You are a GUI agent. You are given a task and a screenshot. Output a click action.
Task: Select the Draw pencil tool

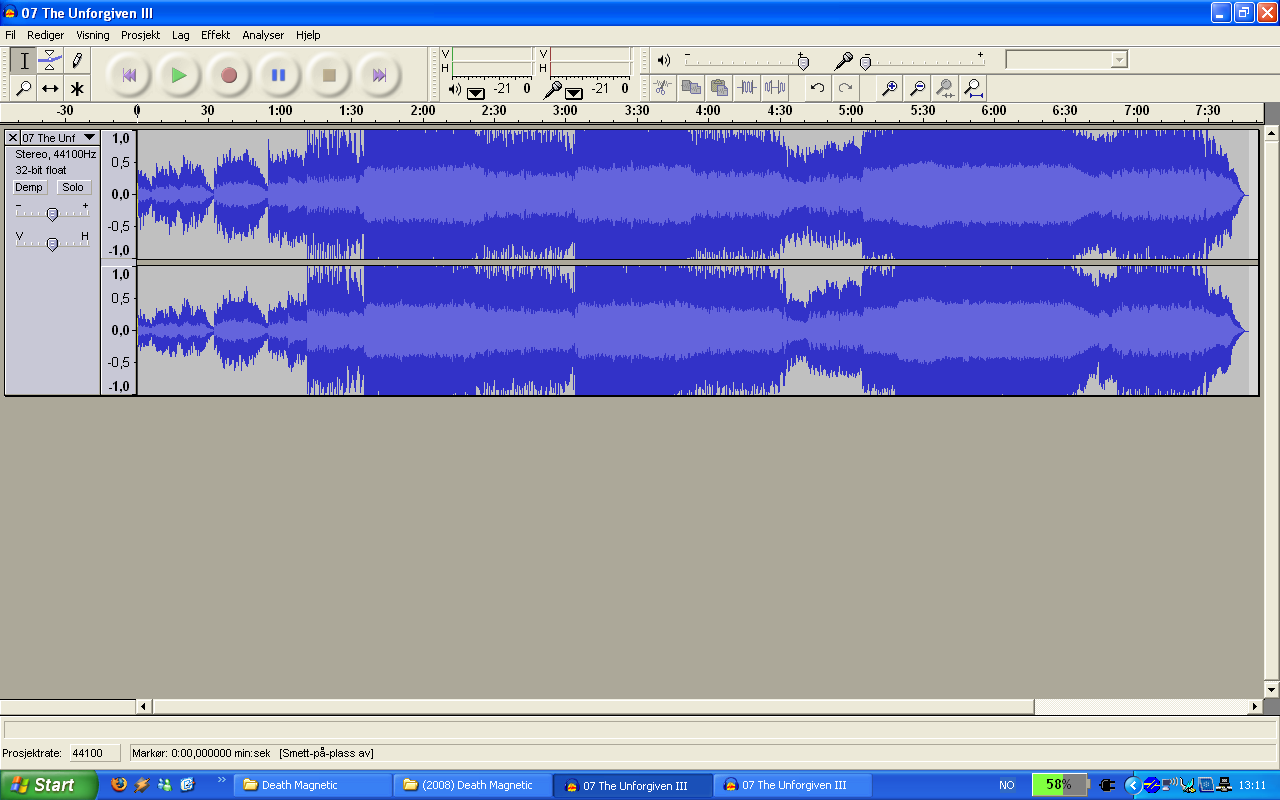coord(77,61)
